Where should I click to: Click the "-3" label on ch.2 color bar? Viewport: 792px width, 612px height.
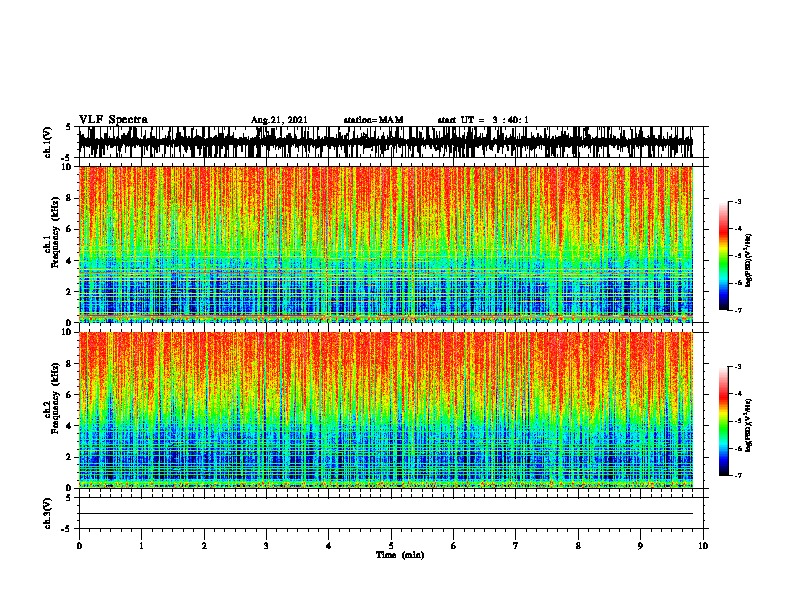[x=738, y=367]
